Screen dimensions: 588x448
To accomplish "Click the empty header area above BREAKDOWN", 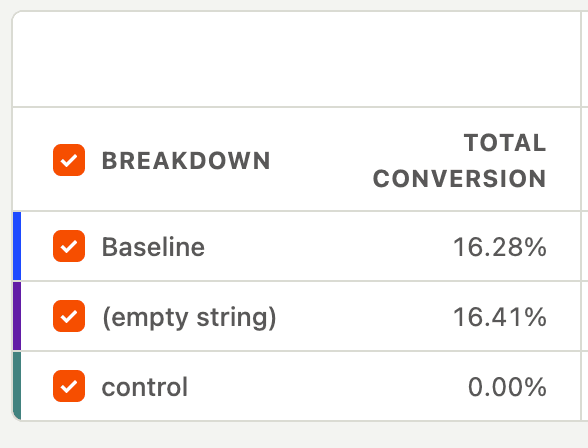I will pos(296,59).
